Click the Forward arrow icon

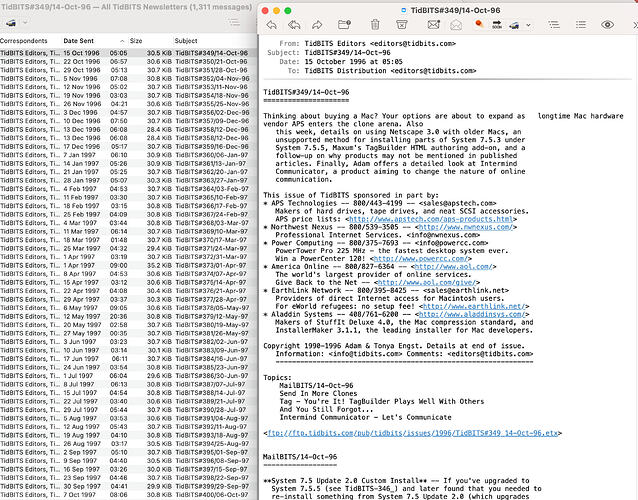[317, 25]
